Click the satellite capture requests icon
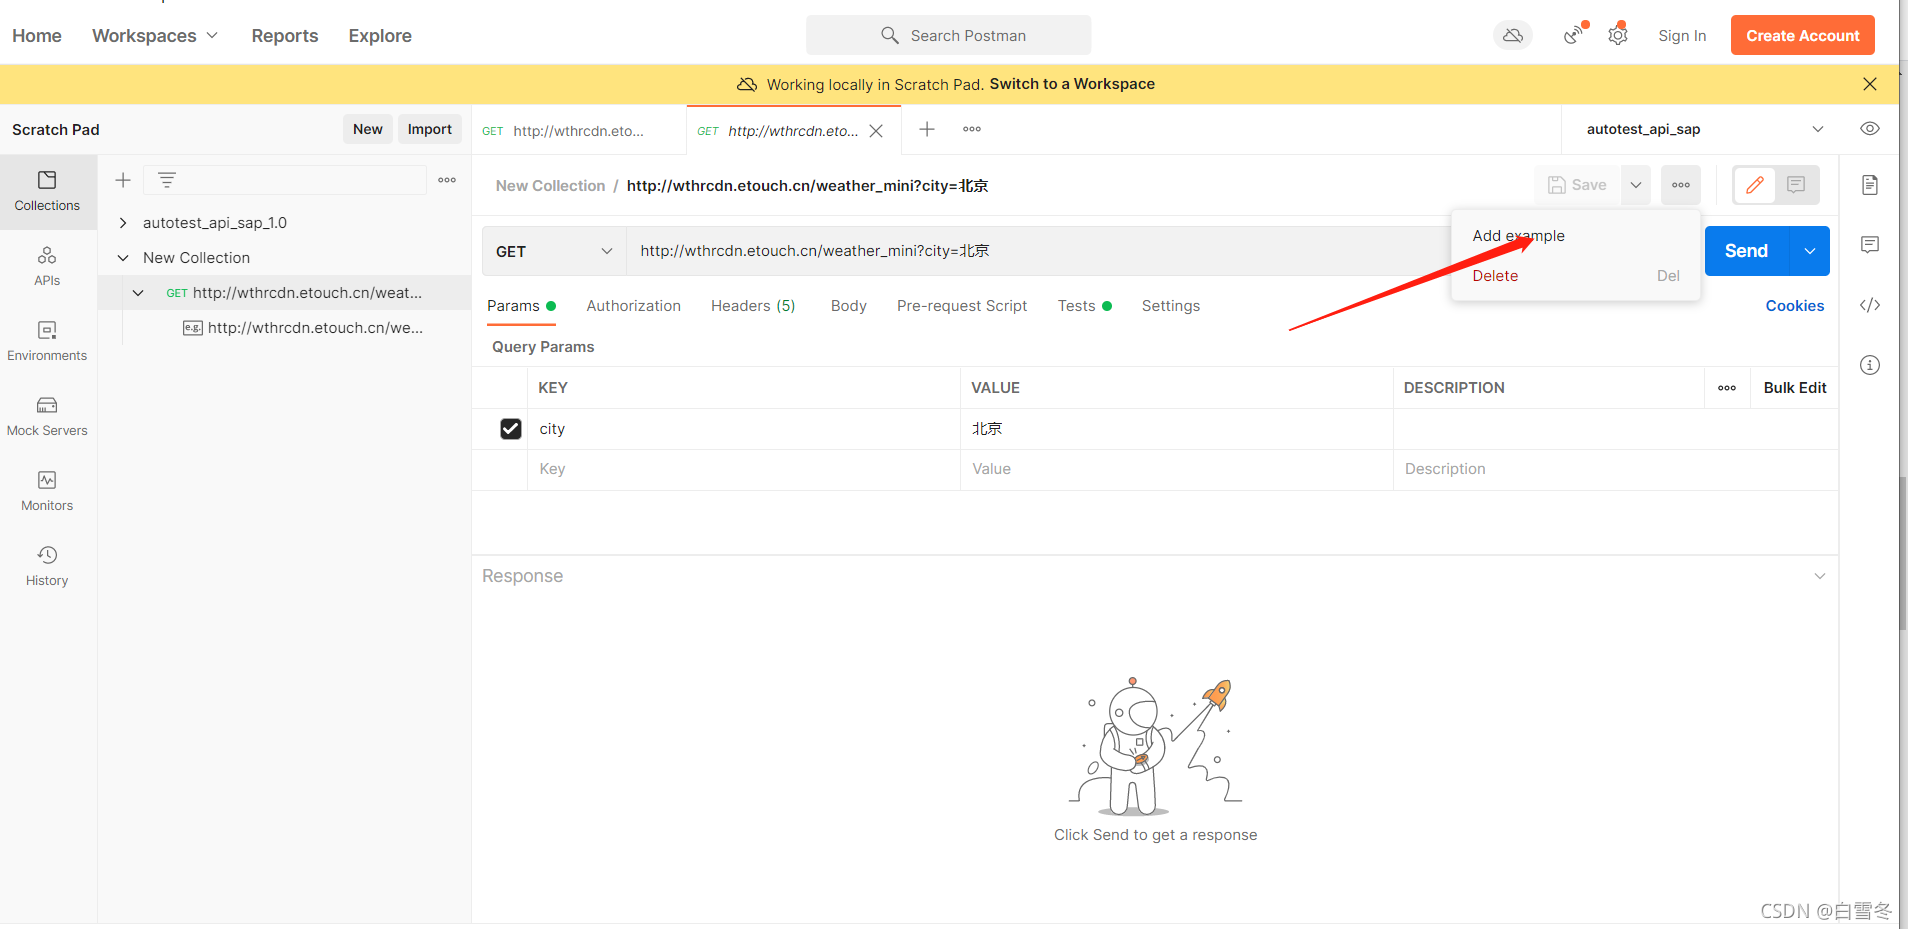The height and width of the screenshot is (929, 1908). pos(1574,35)
